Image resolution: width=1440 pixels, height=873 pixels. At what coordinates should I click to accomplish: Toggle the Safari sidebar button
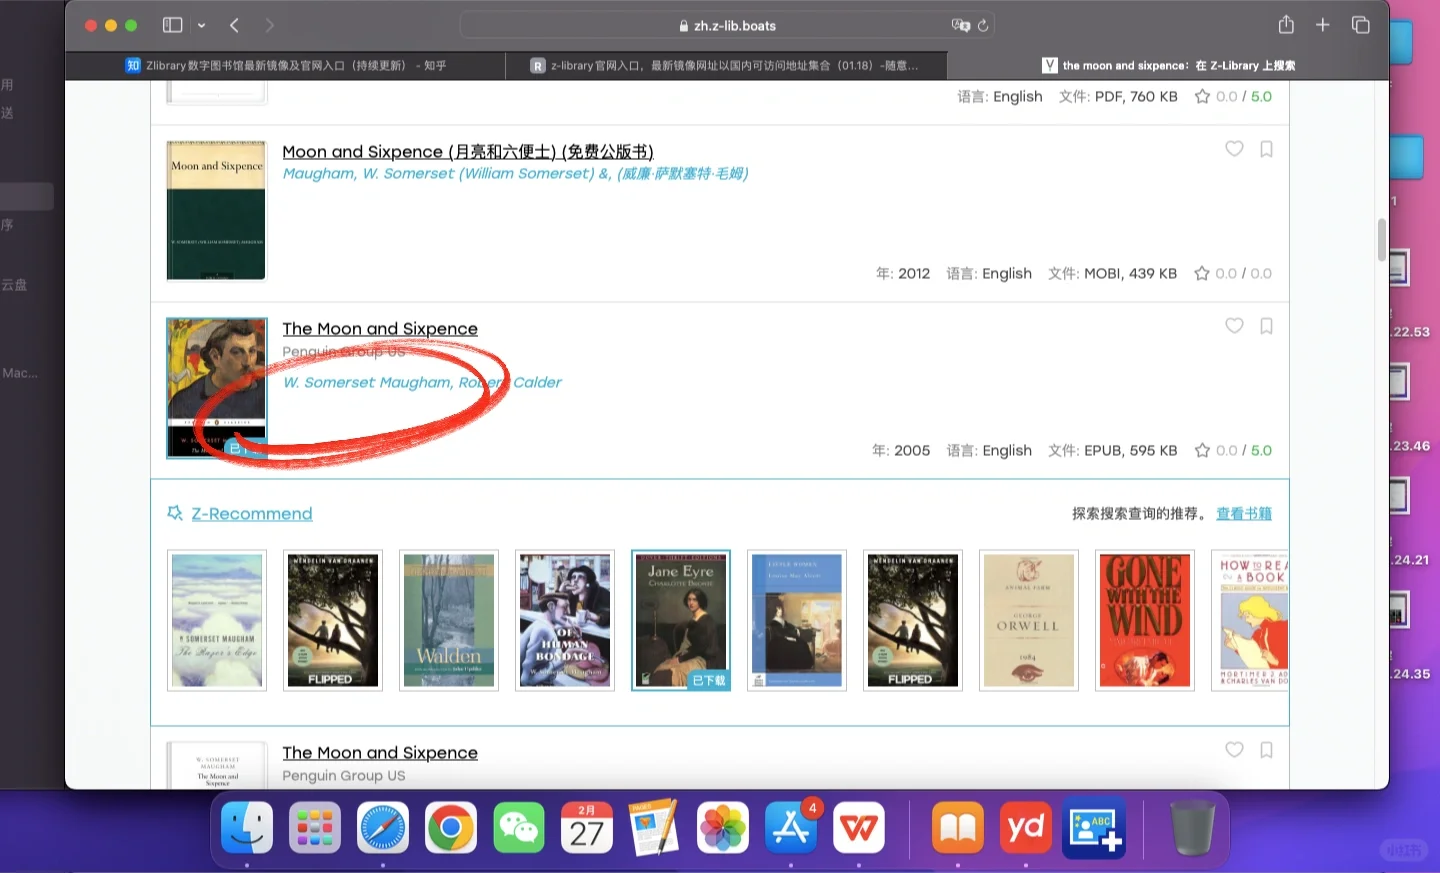click(x=172, y=25)
